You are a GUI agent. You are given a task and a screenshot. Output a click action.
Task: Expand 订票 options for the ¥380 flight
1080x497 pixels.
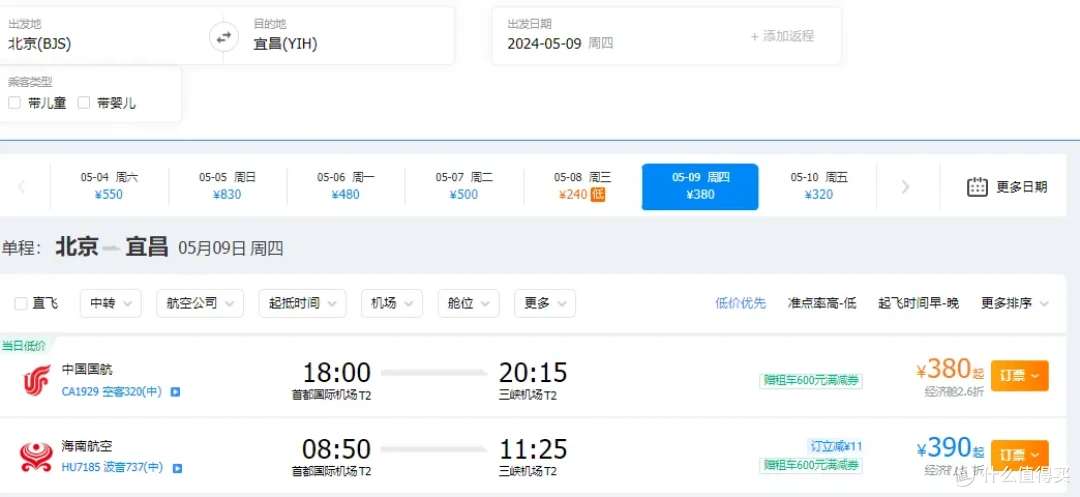(1019, 376)
